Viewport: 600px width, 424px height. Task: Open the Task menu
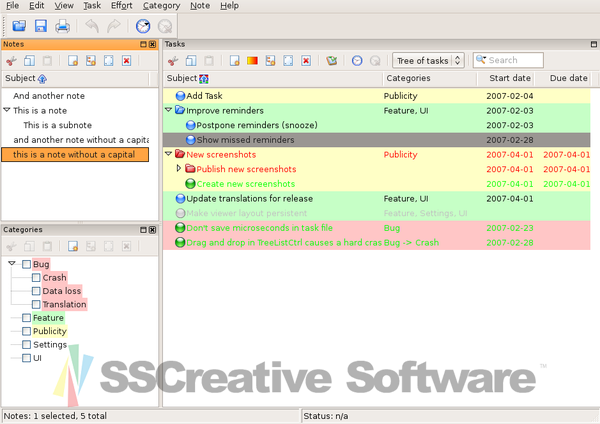(x=92, y=6)
